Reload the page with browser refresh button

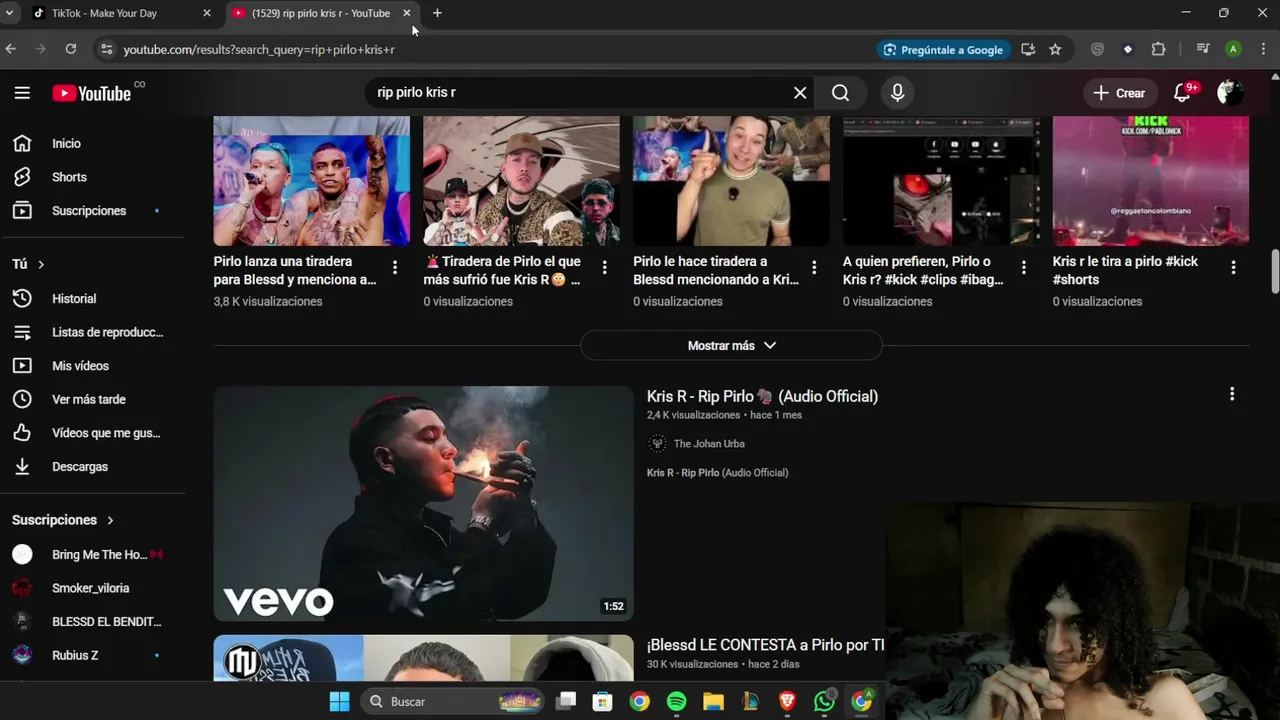click(x=70, y=49)
